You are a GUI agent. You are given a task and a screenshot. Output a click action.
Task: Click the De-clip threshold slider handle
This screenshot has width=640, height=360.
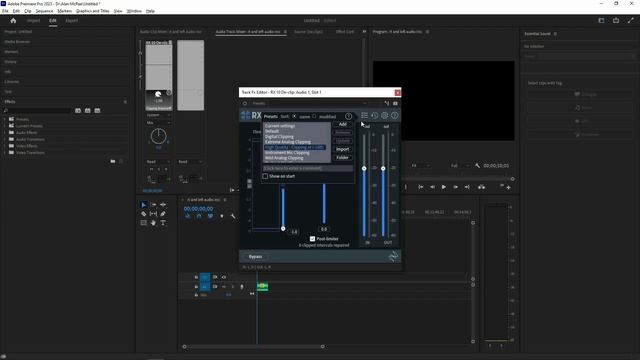283,229
